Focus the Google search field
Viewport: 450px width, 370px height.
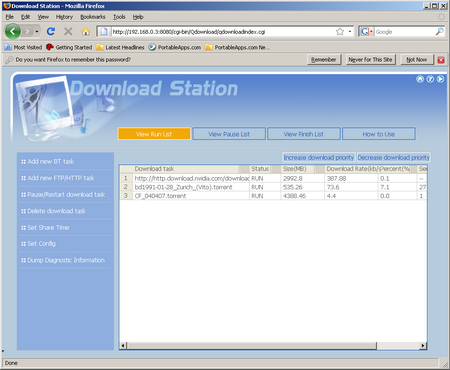coord(404,32)
